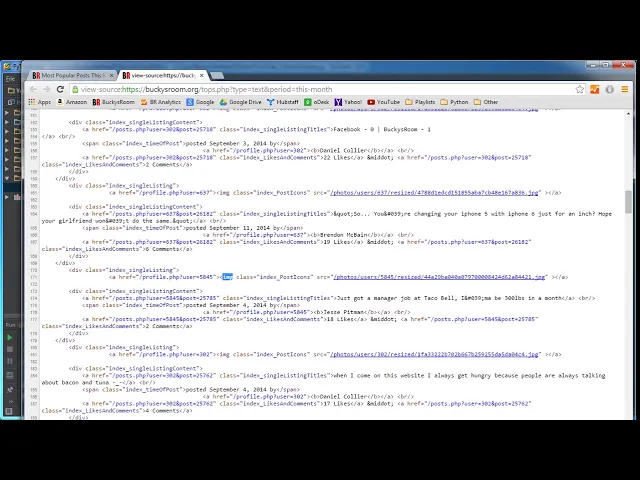Click "posted September 3, 2014 by" text
Screen dimensions: 640x480
point(231,144)
